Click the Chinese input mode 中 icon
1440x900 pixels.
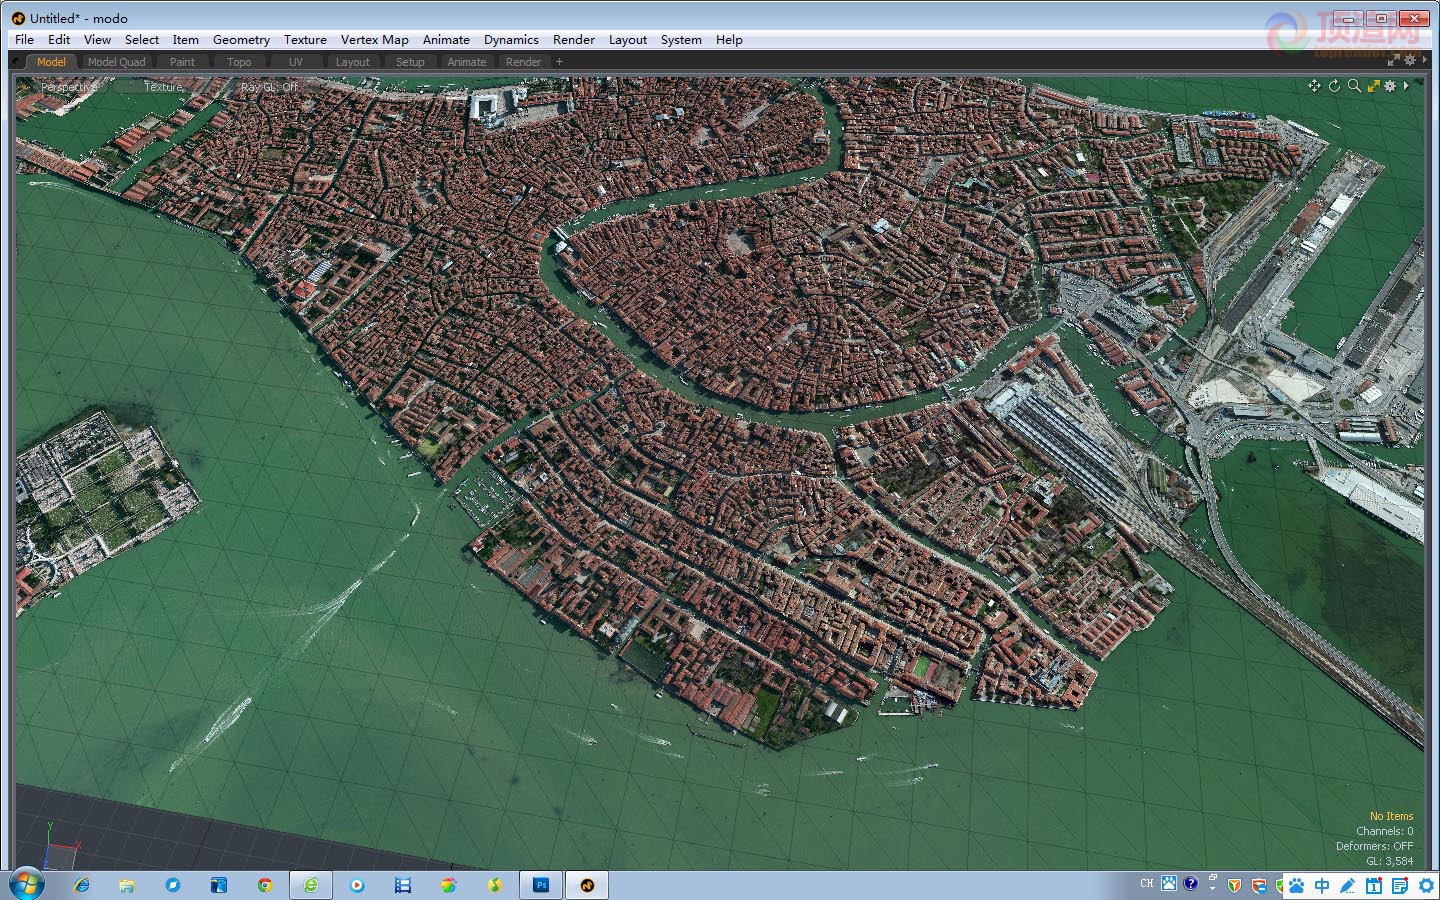[1322, 885]
